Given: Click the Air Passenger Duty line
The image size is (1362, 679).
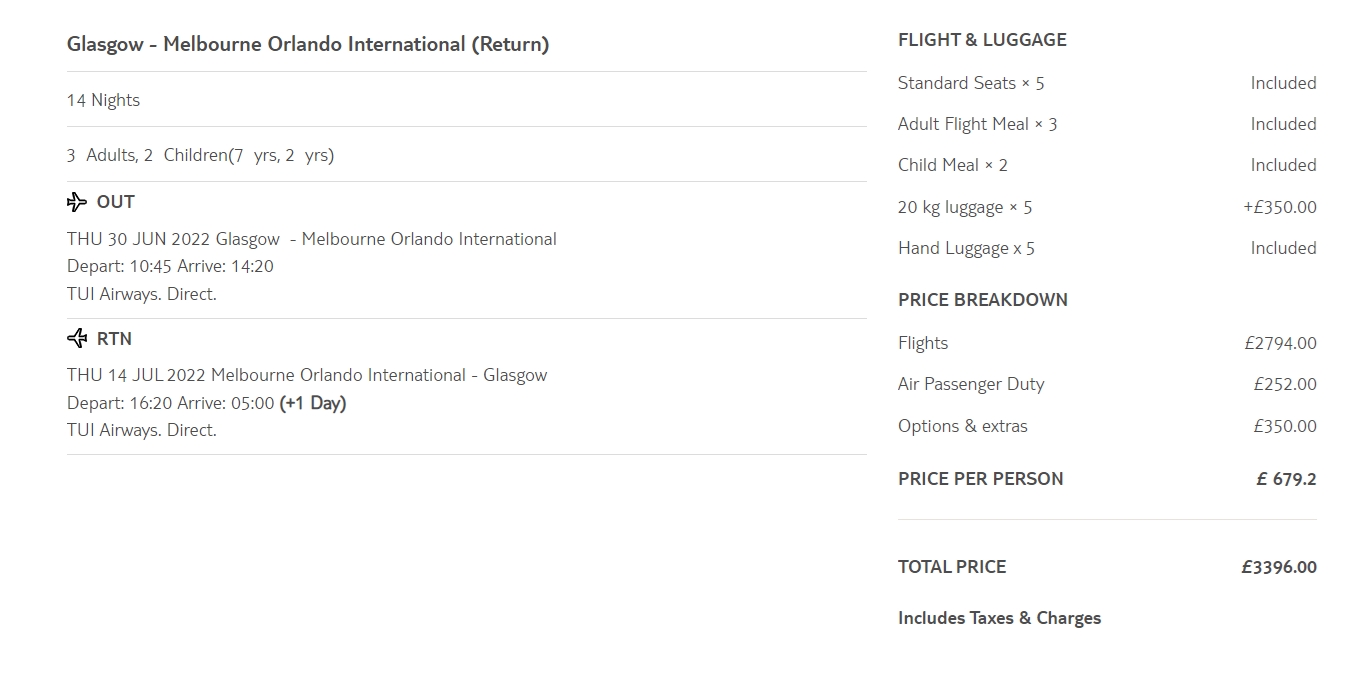Looking at the screenshot, I should coord(970,384).
